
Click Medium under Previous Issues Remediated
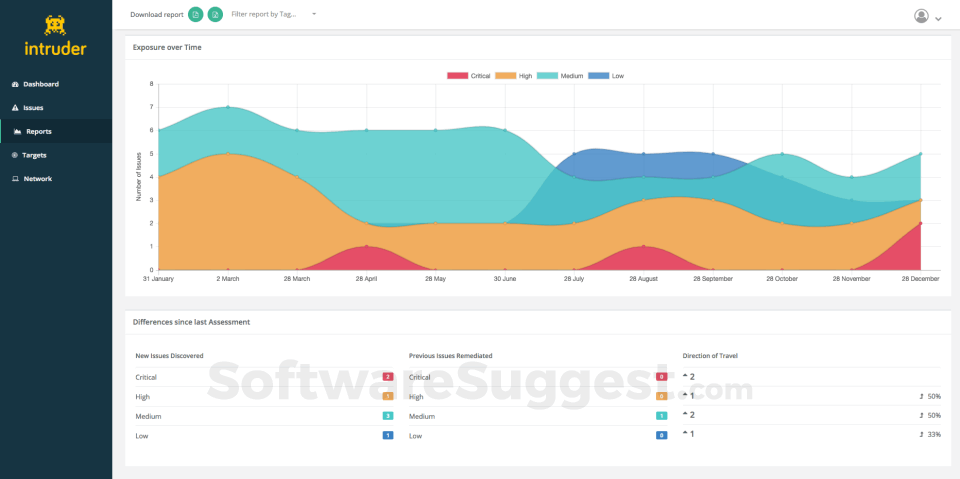pyautogui.click(x=422, y=416)
